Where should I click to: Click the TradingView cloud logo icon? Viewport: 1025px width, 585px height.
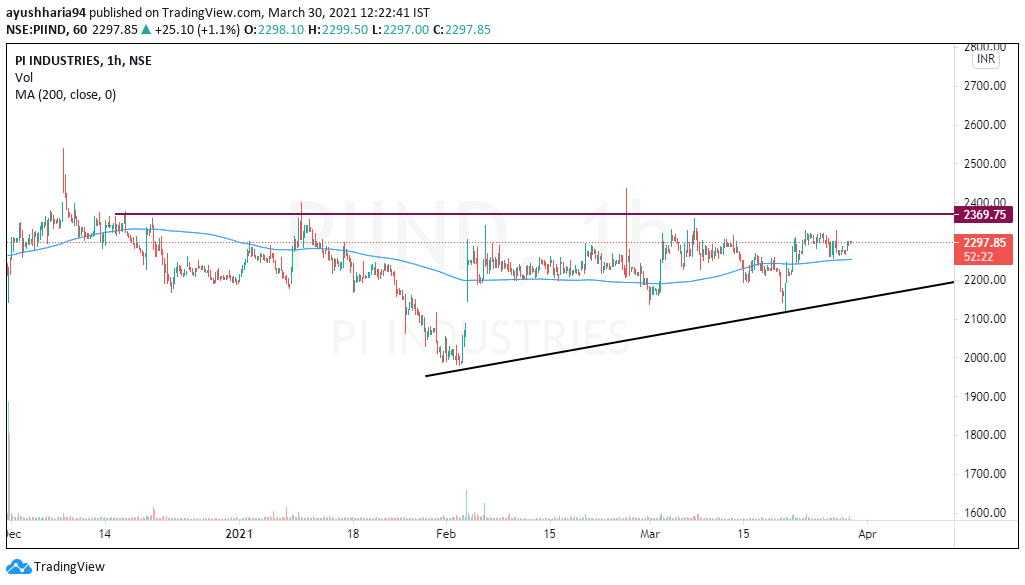point(18,567)
